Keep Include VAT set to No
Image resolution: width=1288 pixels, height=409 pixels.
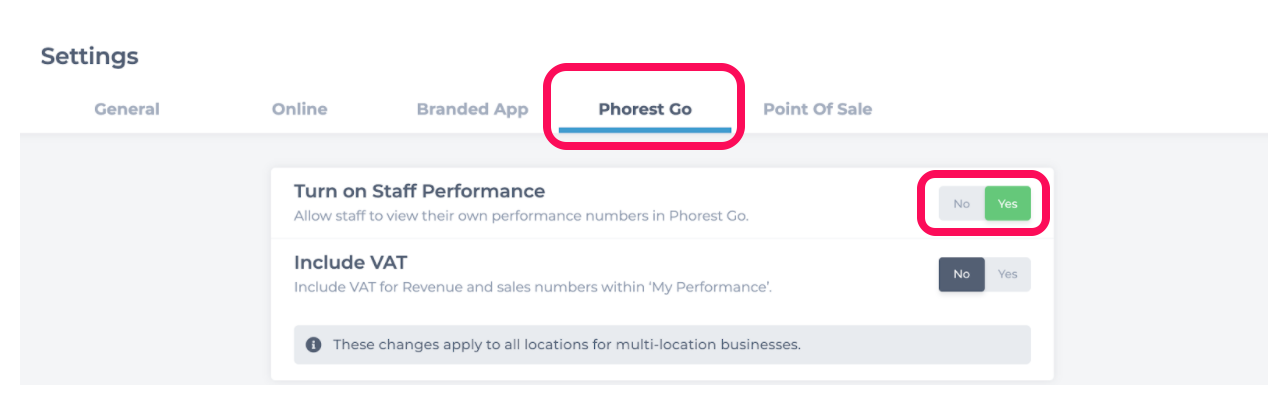point(962,274)
